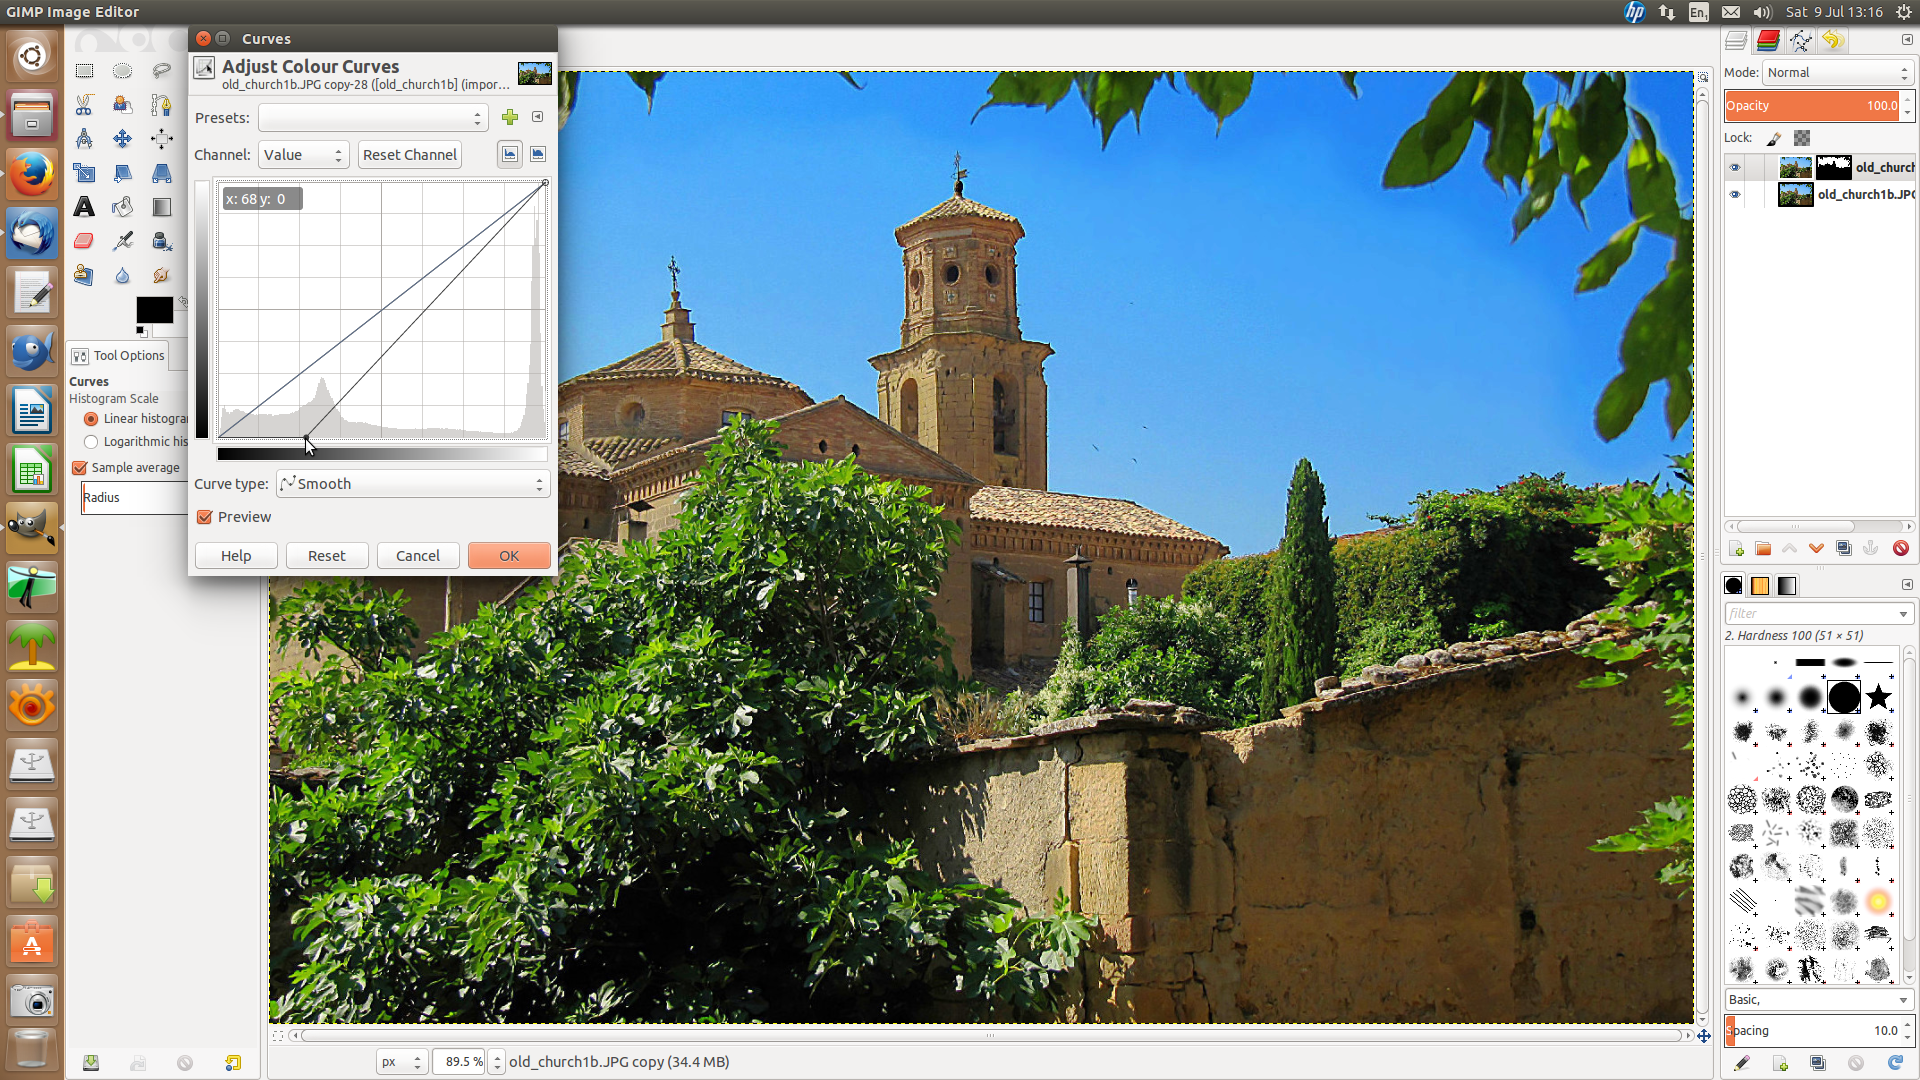Set logarithmic histogram in Curves dialog
The image size is (1920, 1080).
[538, 154]
